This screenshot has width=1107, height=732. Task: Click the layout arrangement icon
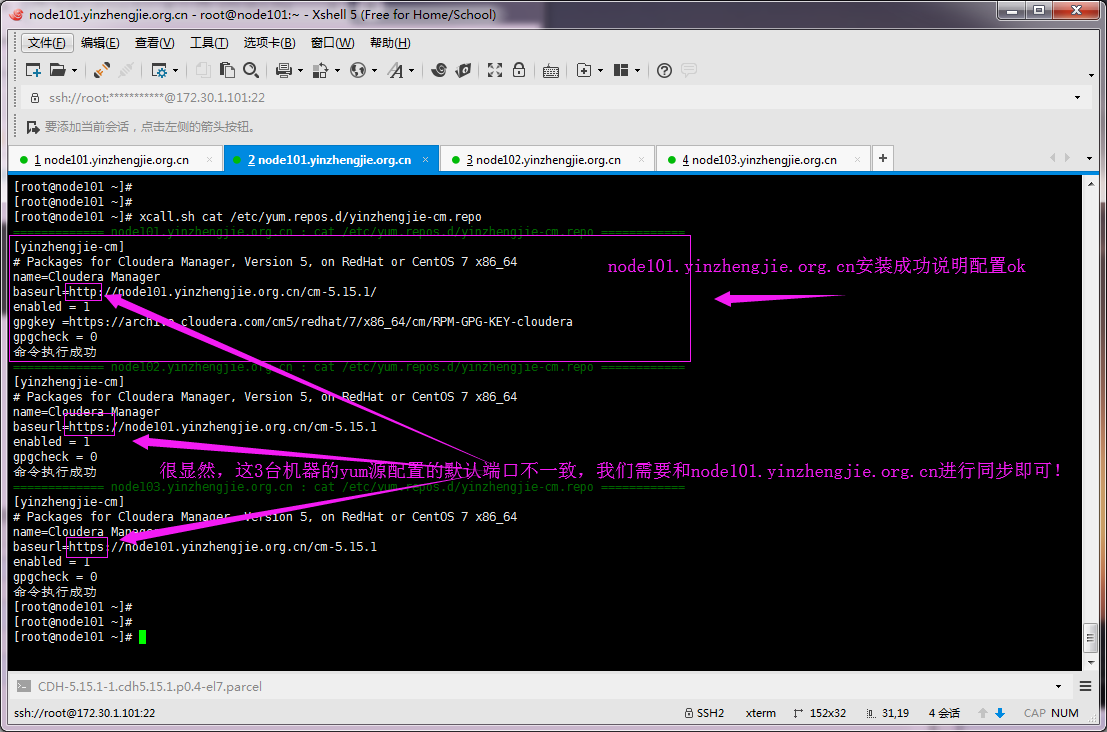coord(621,70)
